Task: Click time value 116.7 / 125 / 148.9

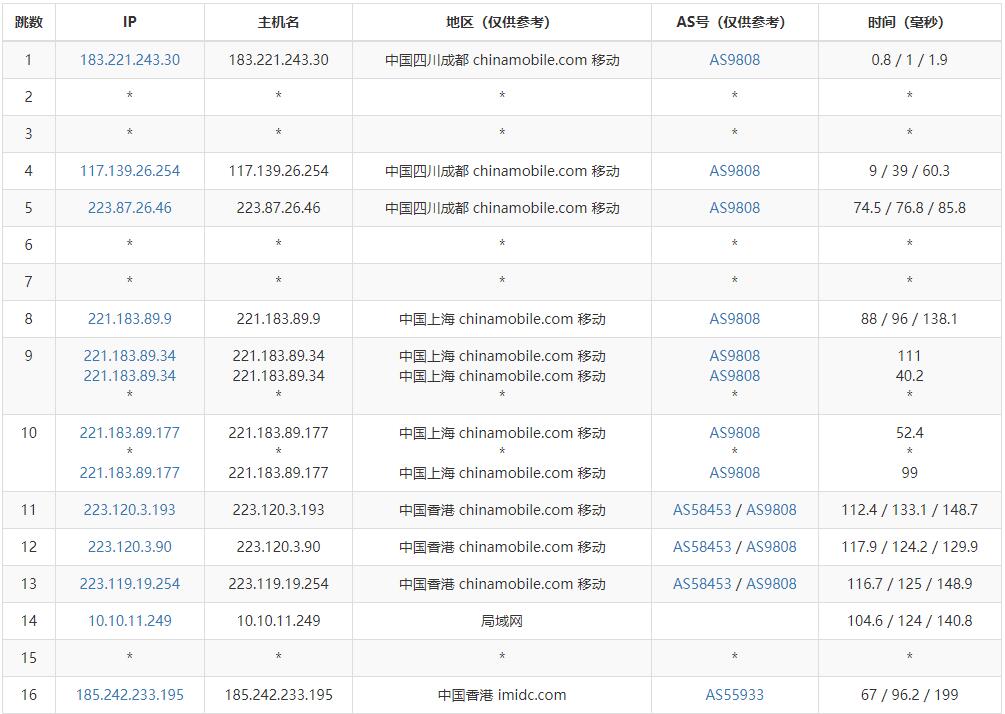Action: point(909,584)
